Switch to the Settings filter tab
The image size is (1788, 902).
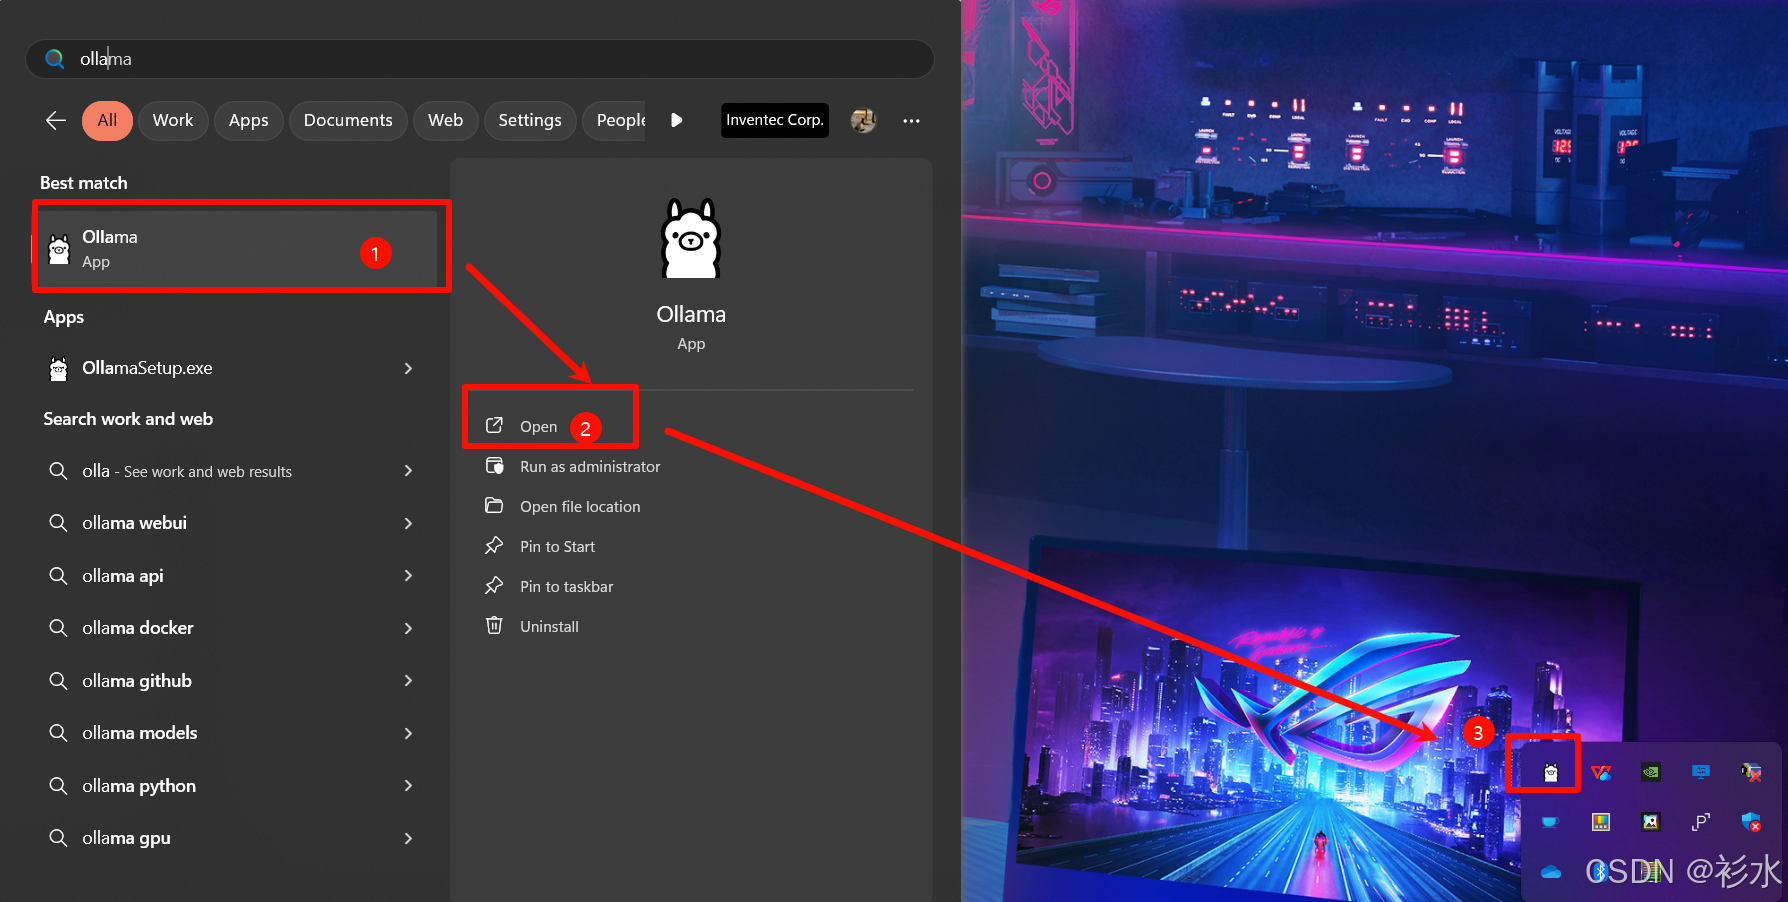(530, 120)
